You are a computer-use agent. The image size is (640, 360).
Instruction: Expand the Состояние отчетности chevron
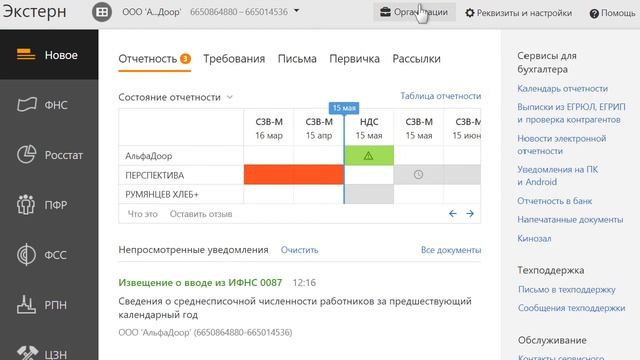(x=230, y=97)
